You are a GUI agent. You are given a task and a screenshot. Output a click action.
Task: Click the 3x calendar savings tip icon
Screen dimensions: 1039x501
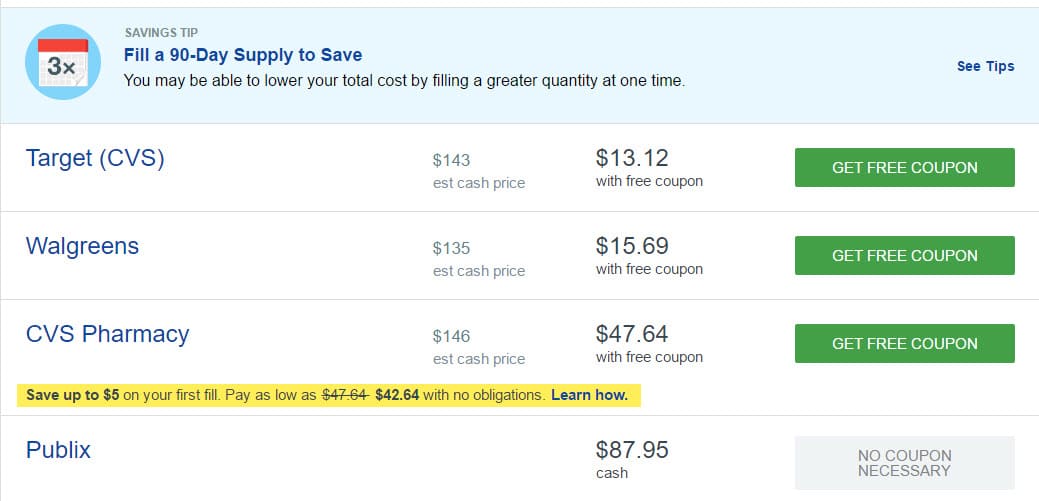[x=63, y=62]
